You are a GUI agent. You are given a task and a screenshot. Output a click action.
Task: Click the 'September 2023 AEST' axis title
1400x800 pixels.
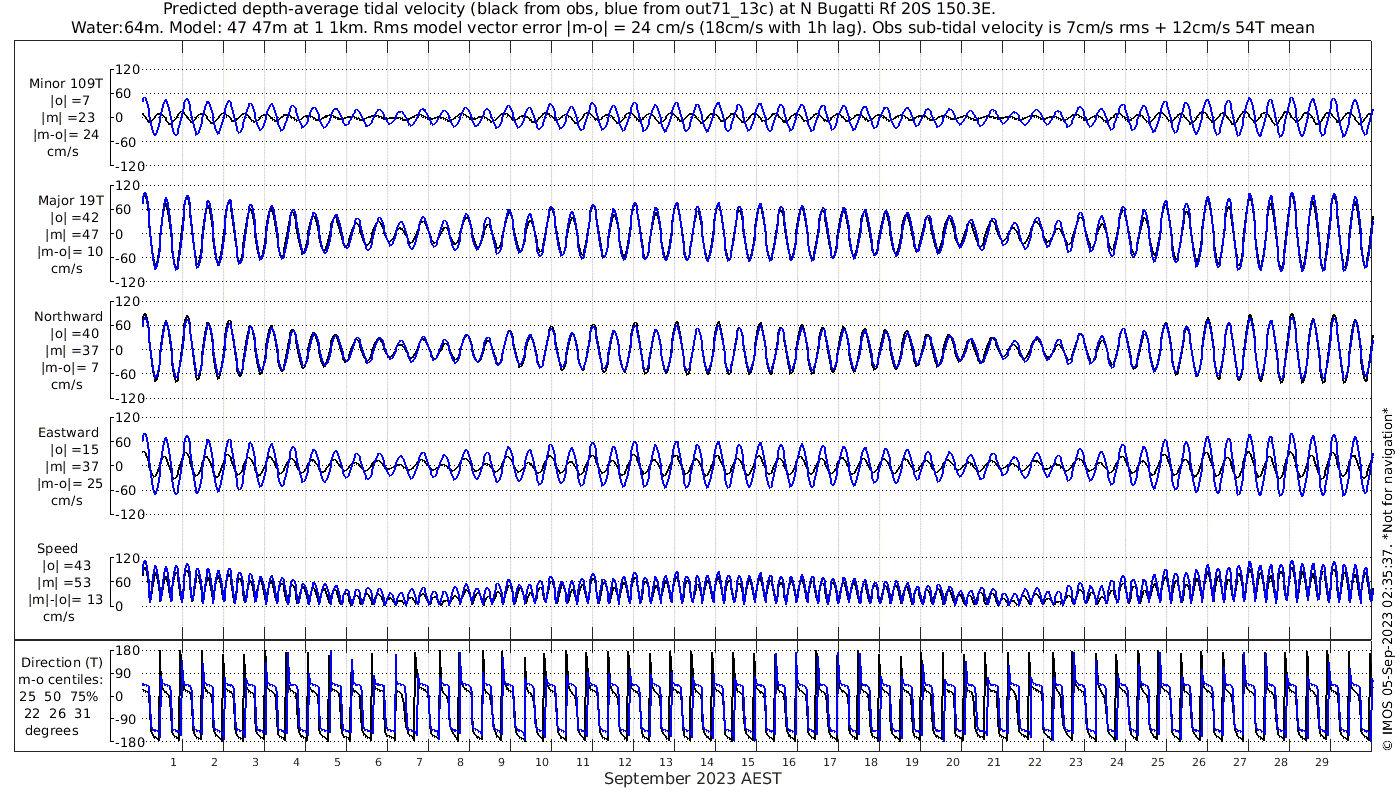[693, 778]
